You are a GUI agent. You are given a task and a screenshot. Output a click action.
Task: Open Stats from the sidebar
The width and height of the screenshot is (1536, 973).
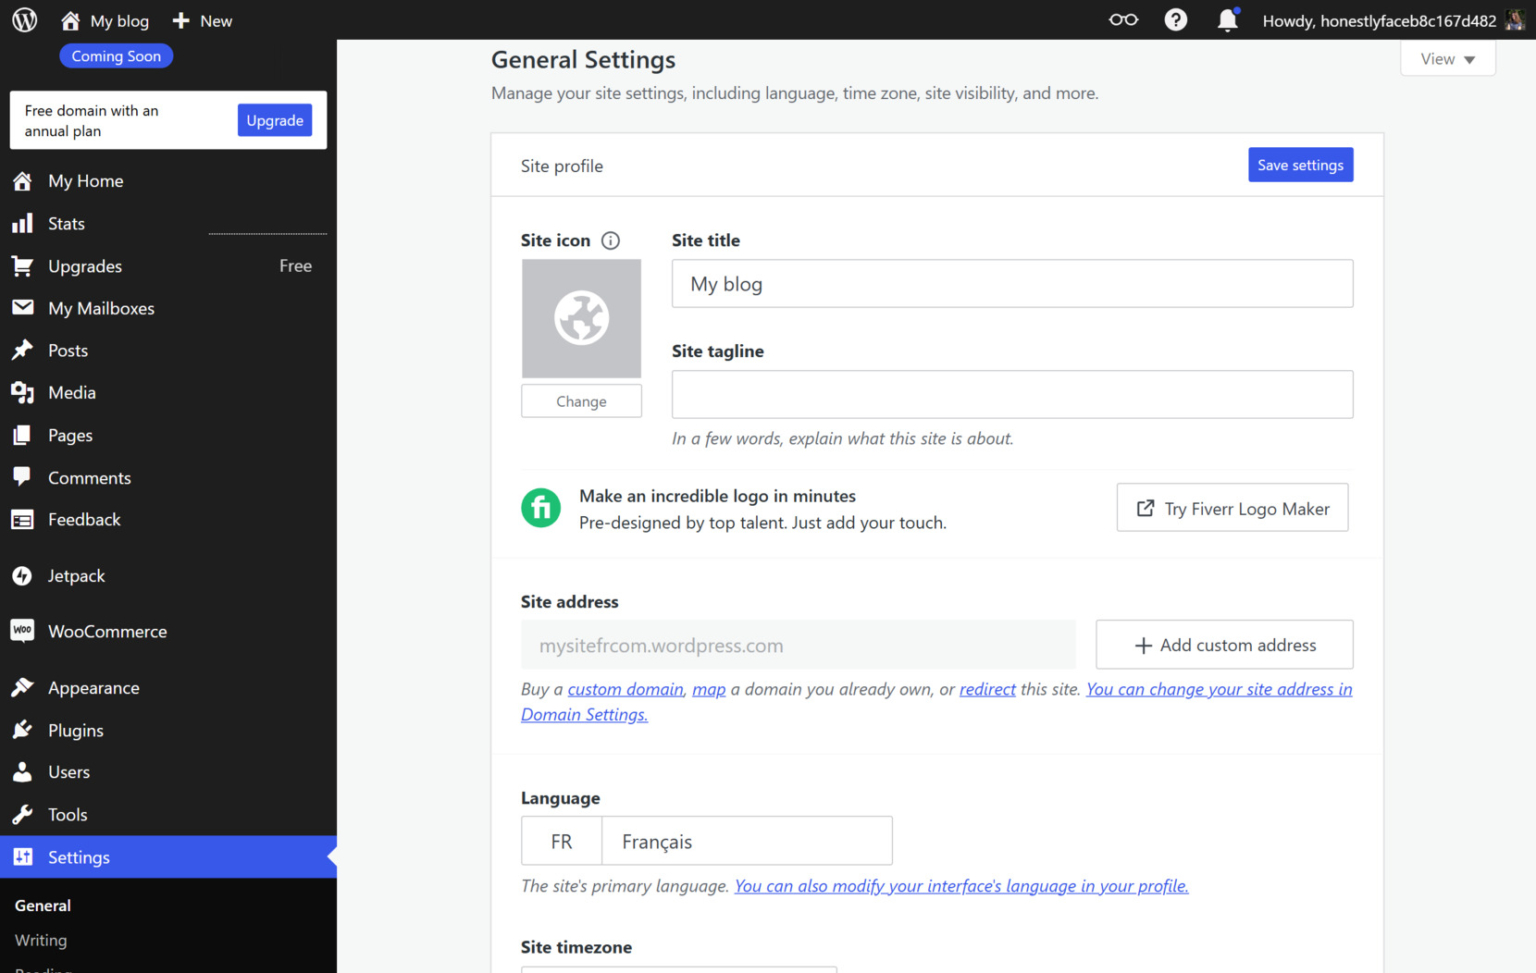point(66,223)
